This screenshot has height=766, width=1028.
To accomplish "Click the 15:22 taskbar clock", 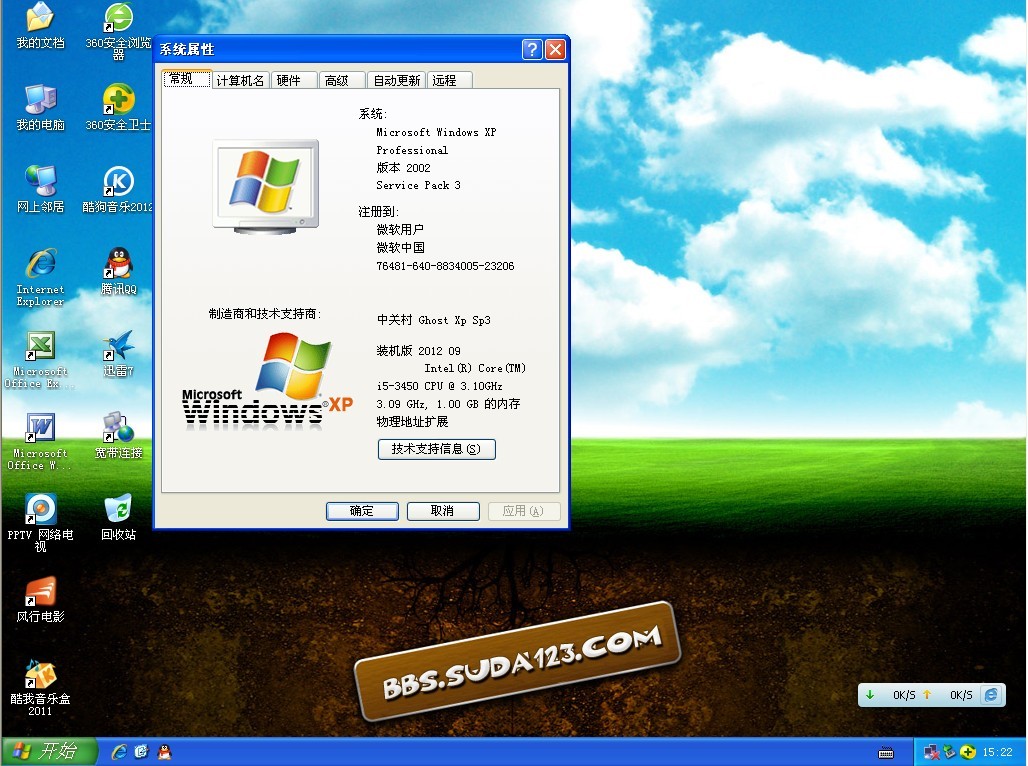I will (997, 752).
